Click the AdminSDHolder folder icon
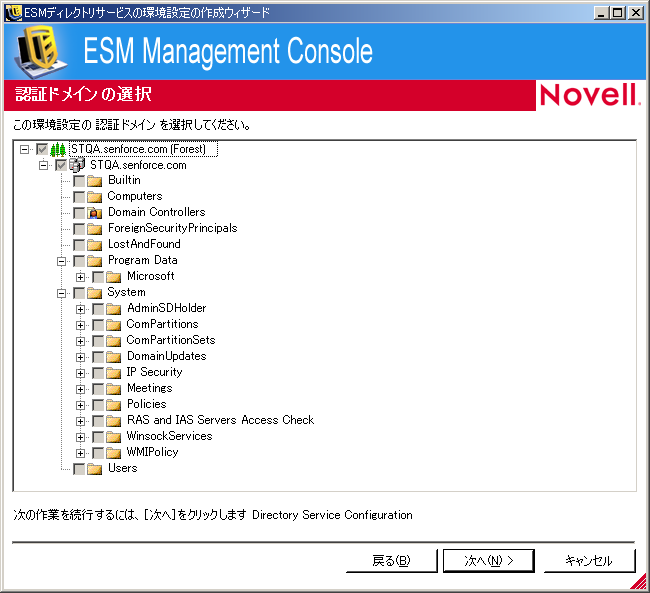This screenshot has width=650, height=593. 114,309
